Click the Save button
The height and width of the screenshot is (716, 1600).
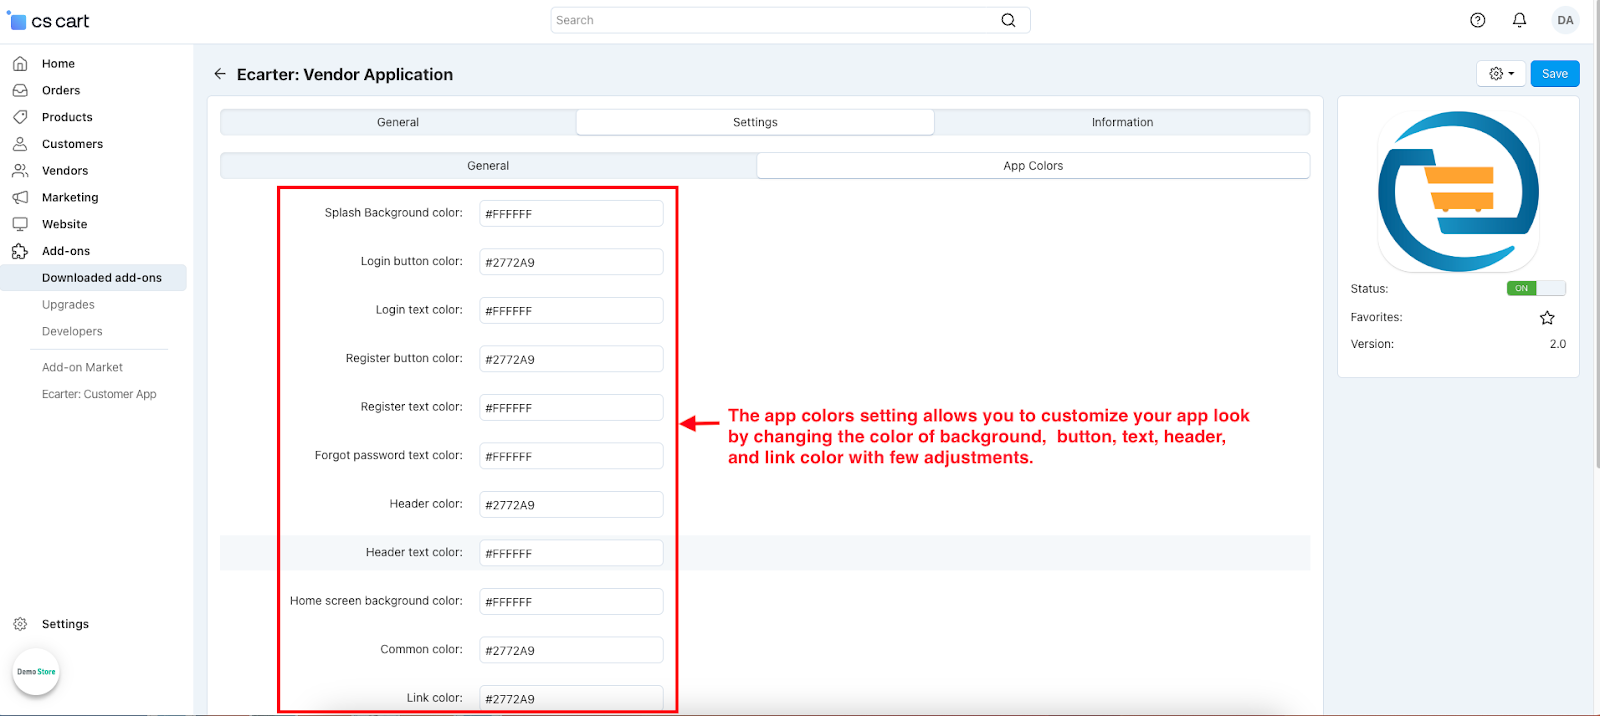click(1554, 74)
